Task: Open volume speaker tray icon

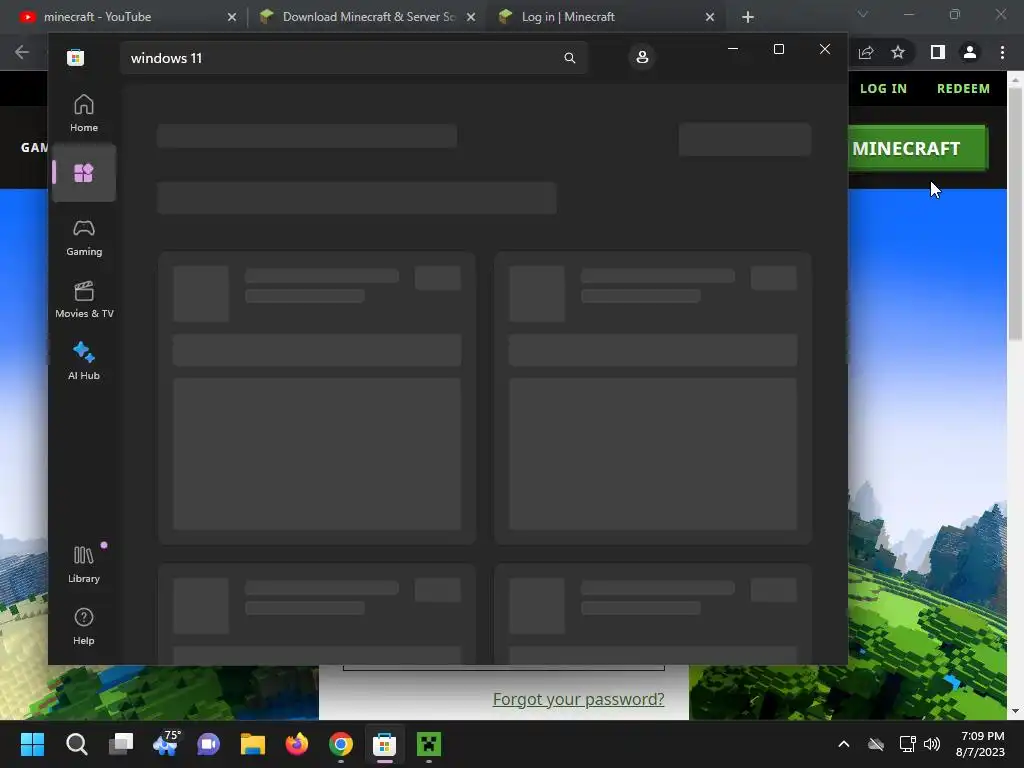Action: point(932,744)
